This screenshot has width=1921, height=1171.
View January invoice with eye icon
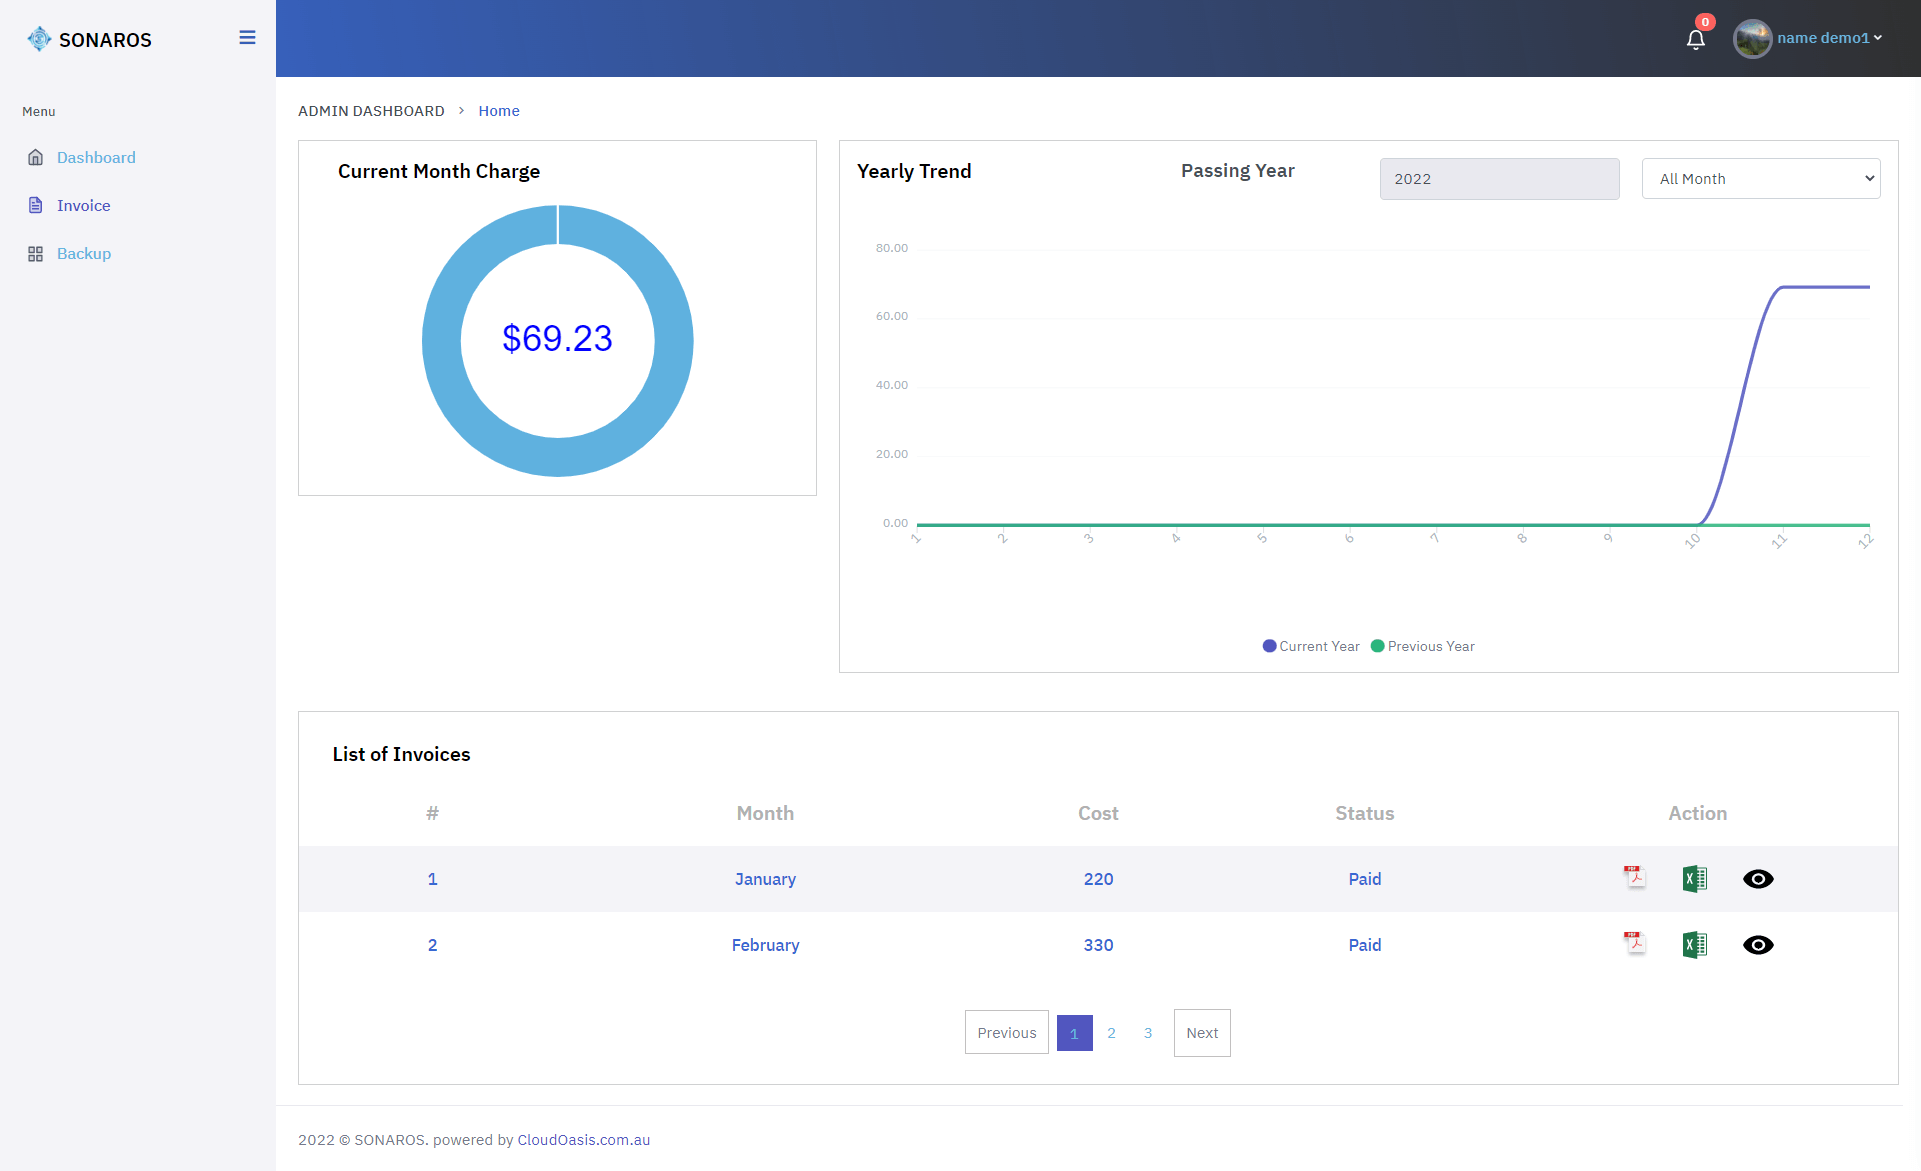(1757, 879)
